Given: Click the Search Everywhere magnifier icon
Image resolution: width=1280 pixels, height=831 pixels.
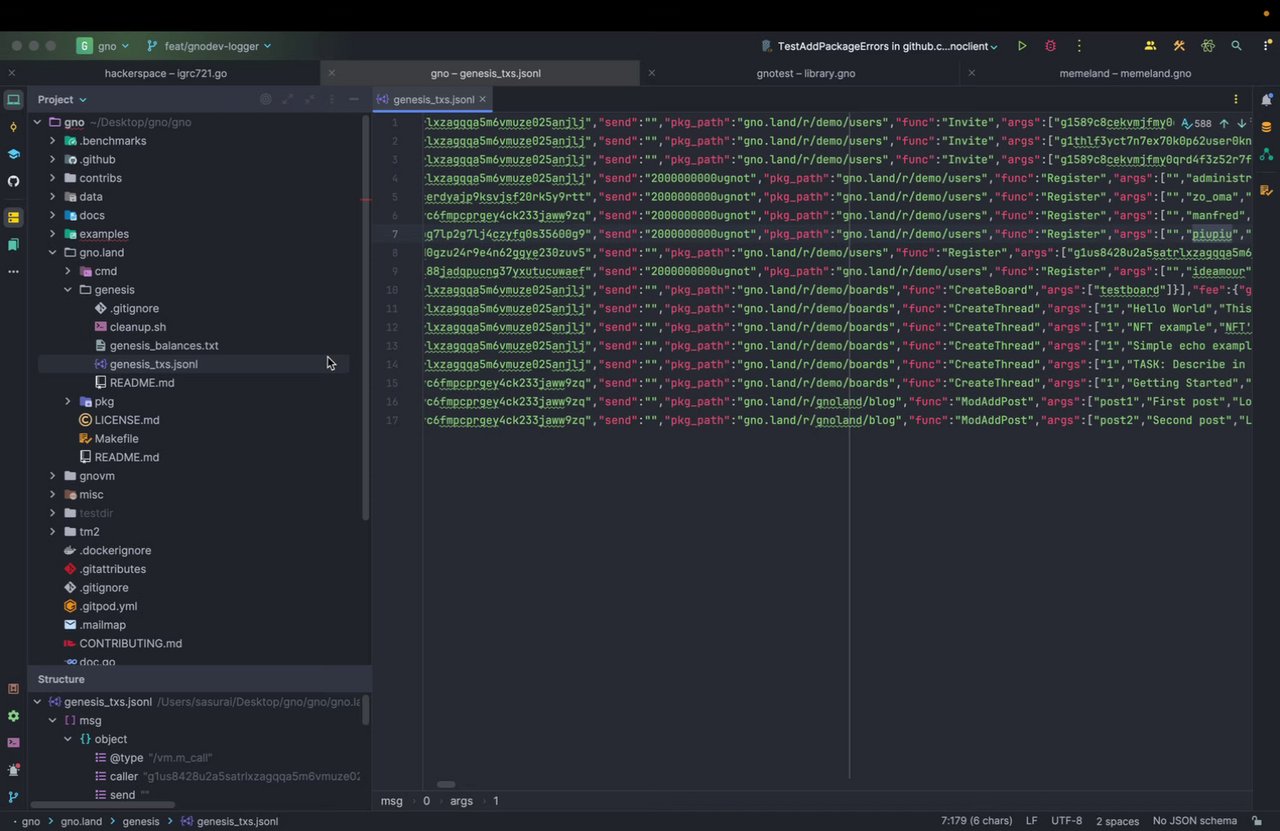Looking at the screenshot, I should coord(1237,46).
